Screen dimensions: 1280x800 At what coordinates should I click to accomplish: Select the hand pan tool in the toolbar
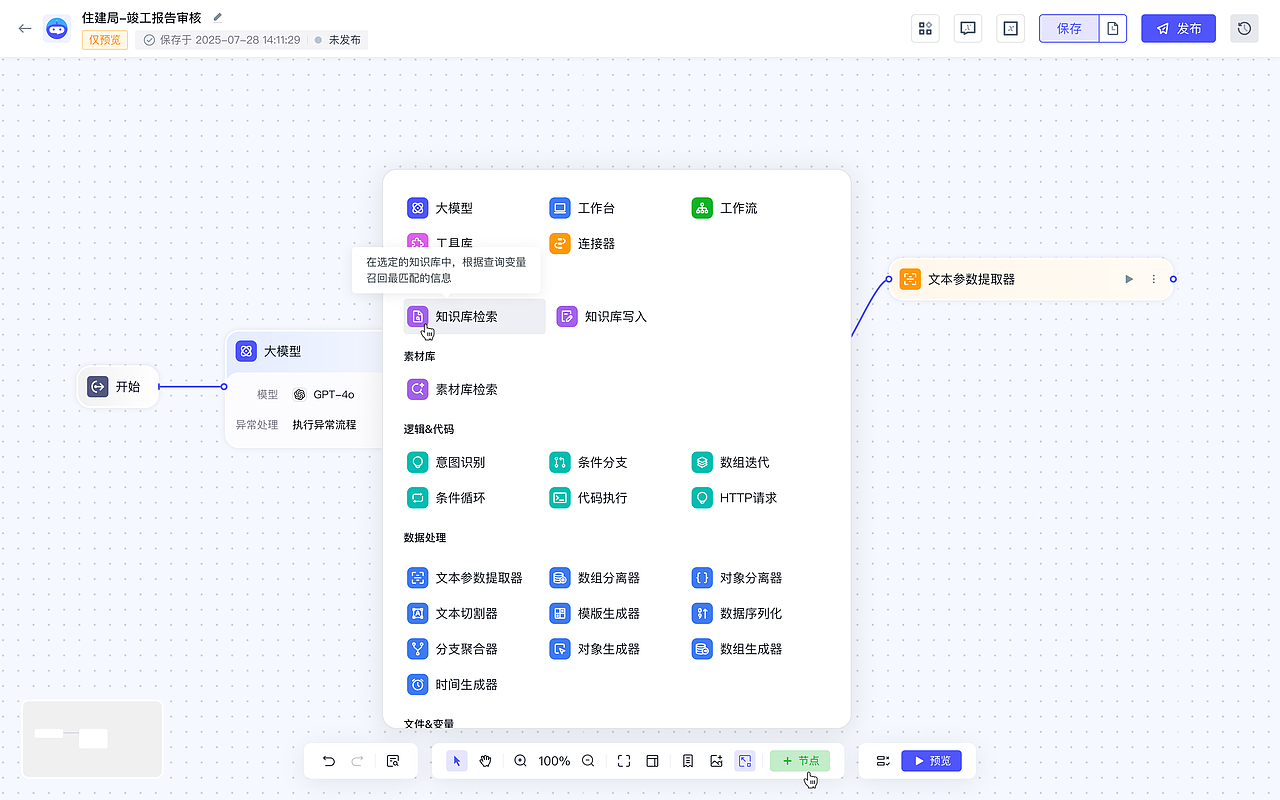click(x=486, y=761)
